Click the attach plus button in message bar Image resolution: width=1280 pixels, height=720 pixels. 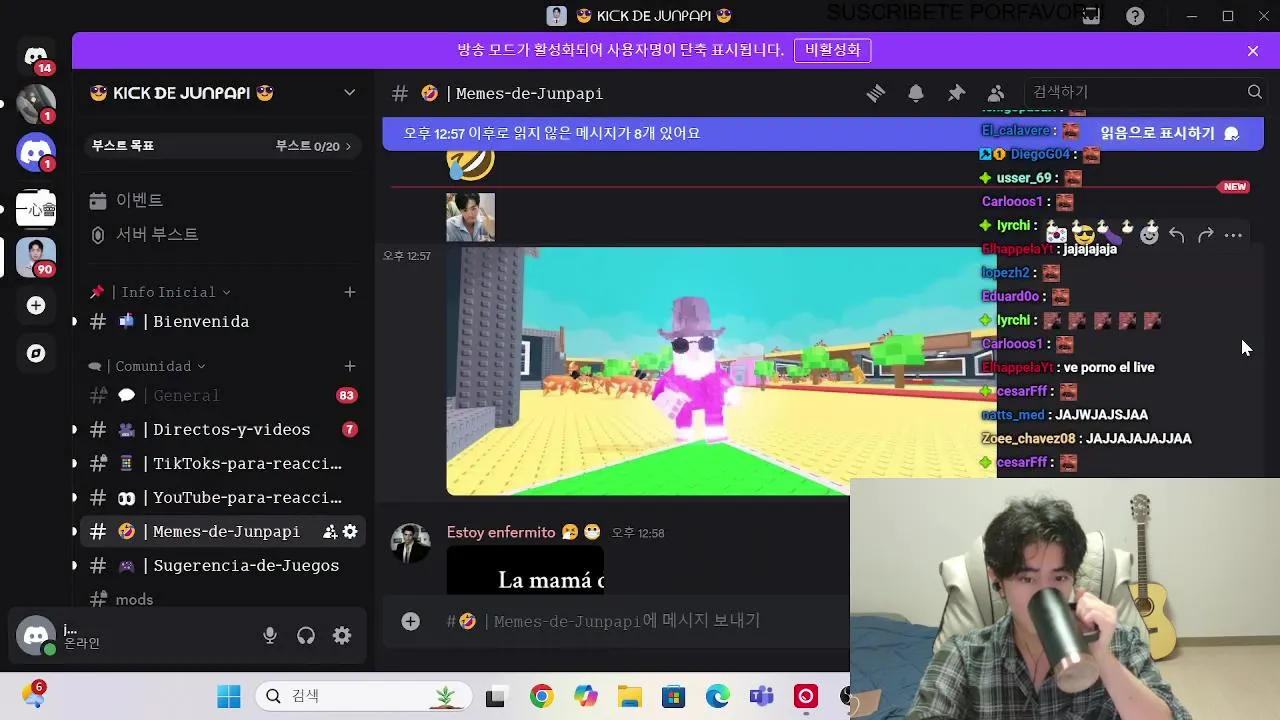[x=410, y=621]
